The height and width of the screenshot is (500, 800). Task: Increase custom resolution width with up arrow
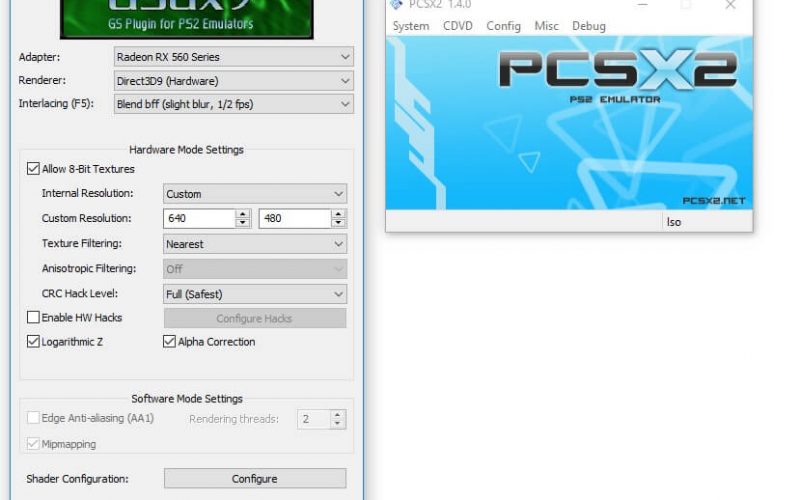coord(243,214)
